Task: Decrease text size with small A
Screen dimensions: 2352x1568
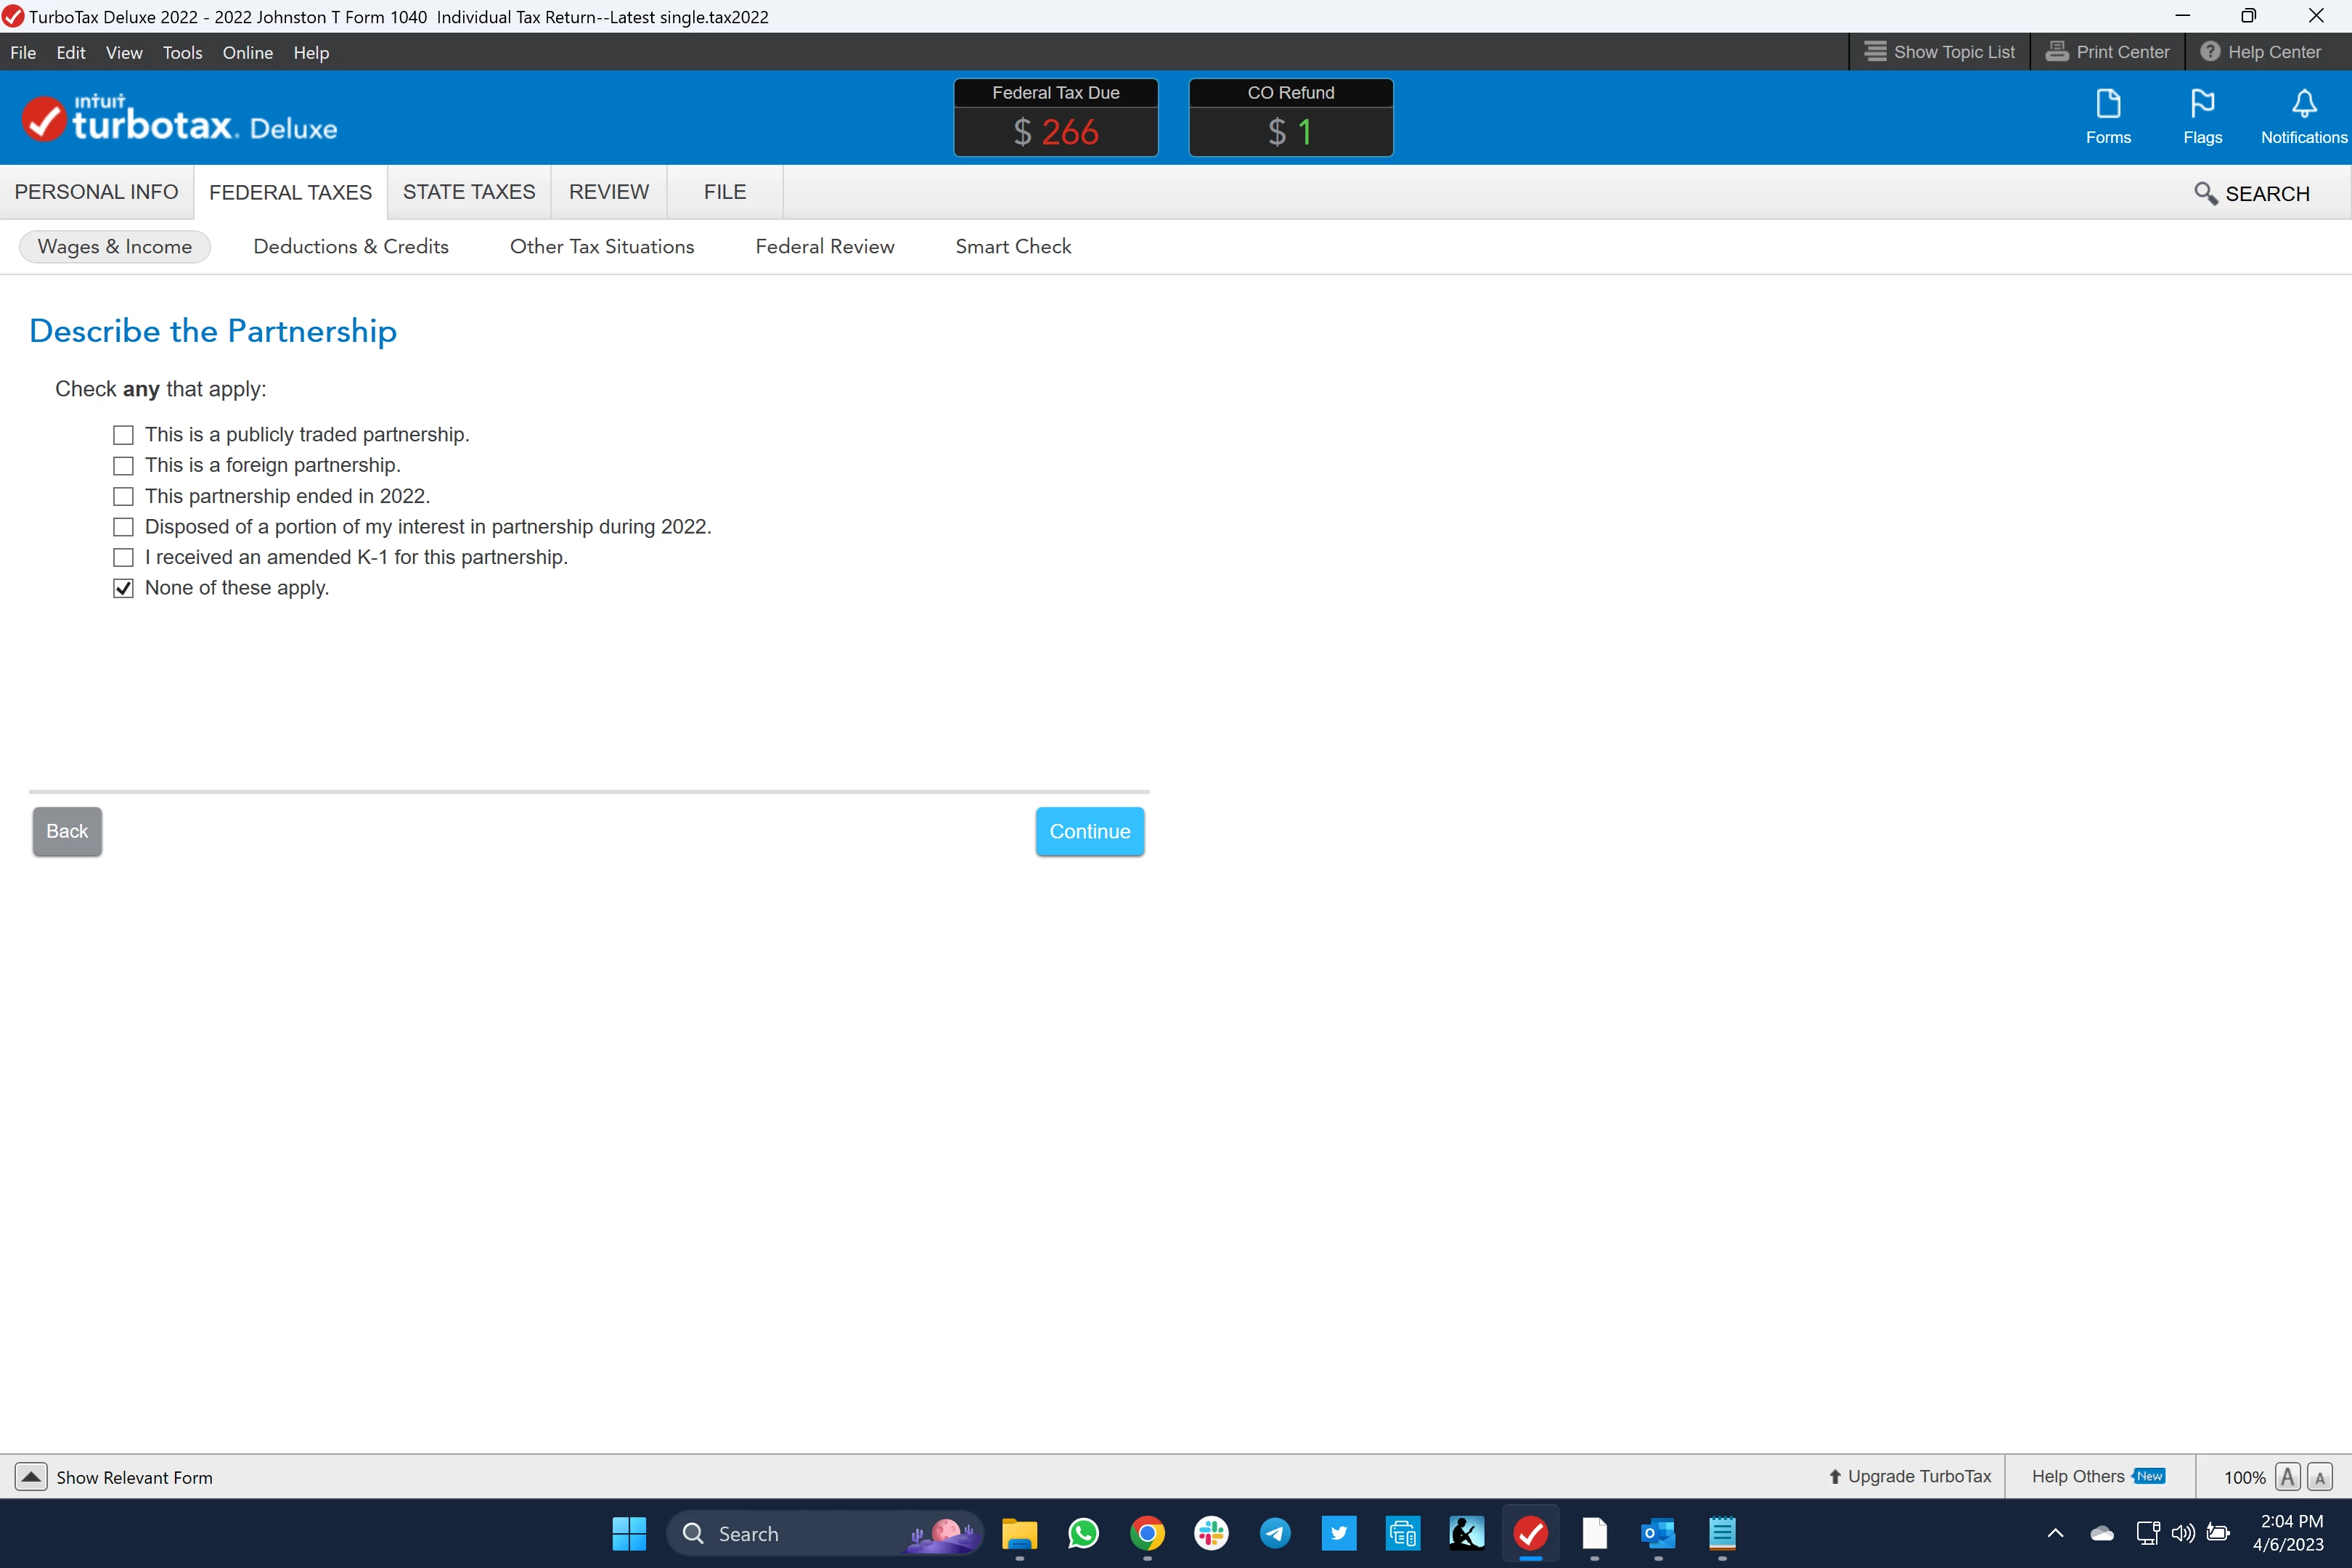Action: pyautogui.click(x=2320, y=1478)
